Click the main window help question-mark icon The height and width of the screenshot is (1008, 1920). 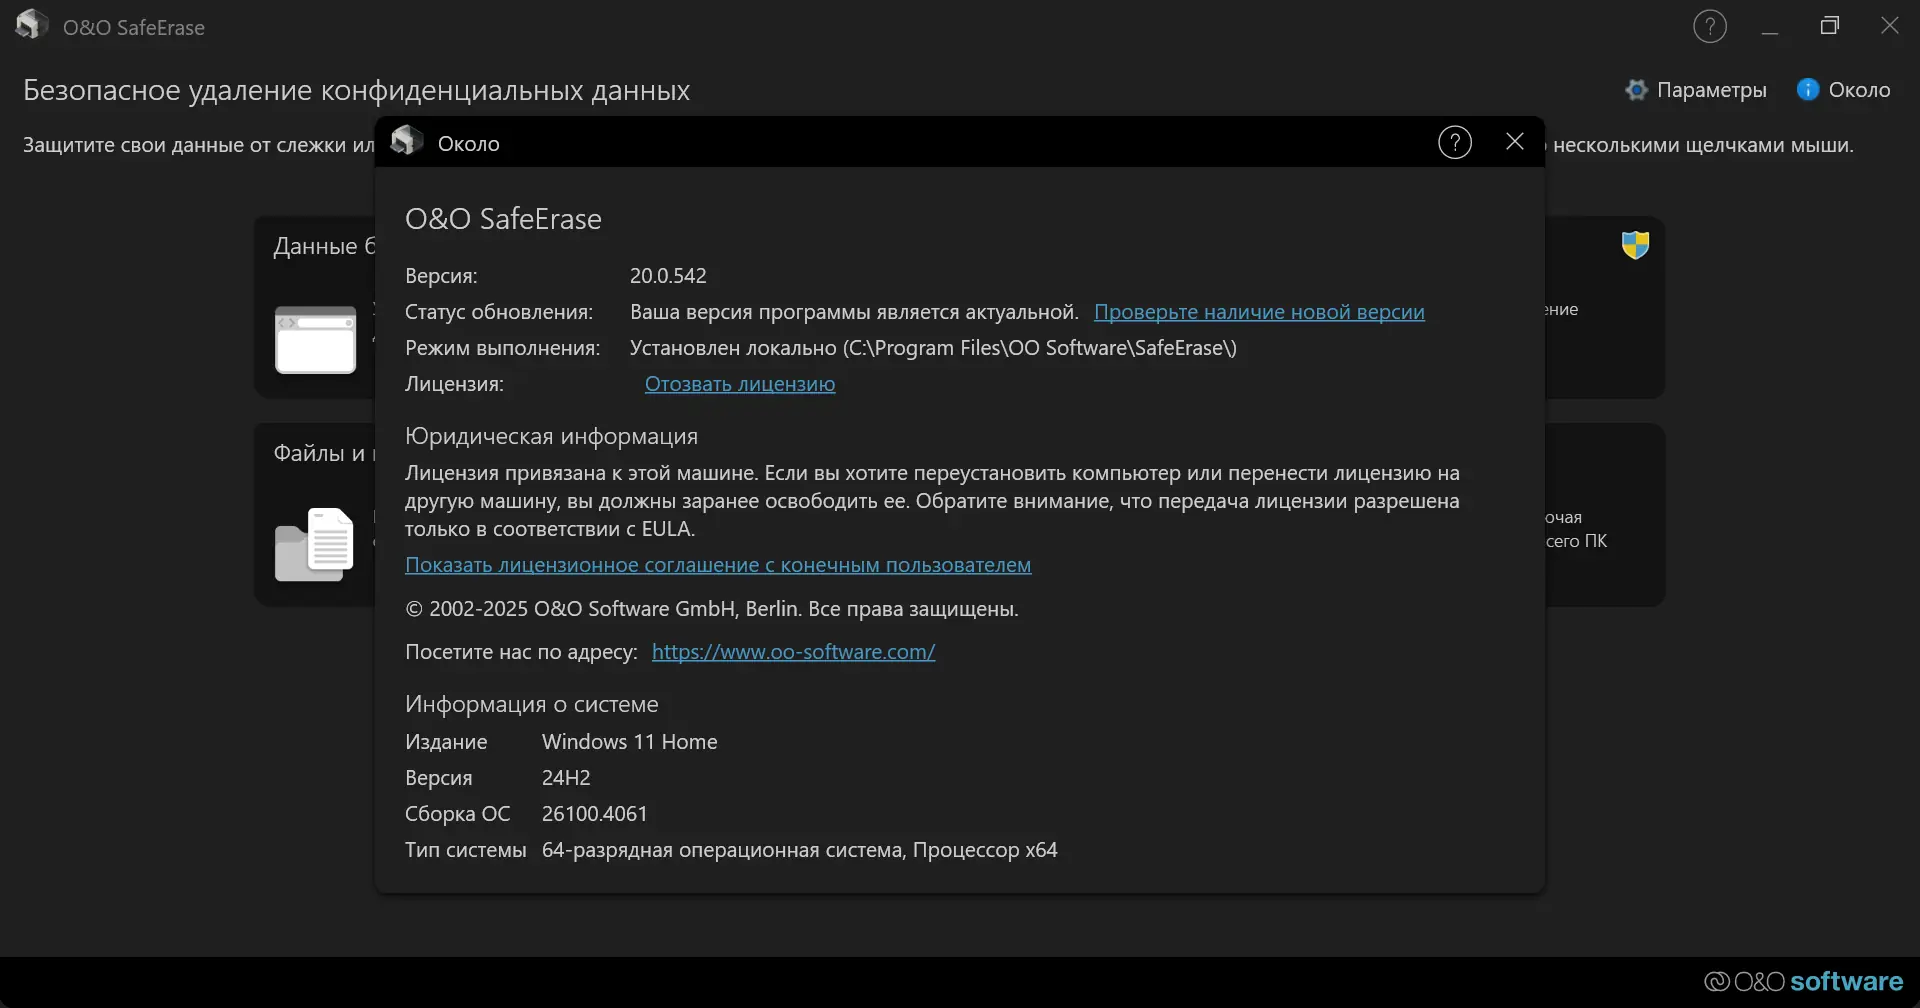[1709, 27]
